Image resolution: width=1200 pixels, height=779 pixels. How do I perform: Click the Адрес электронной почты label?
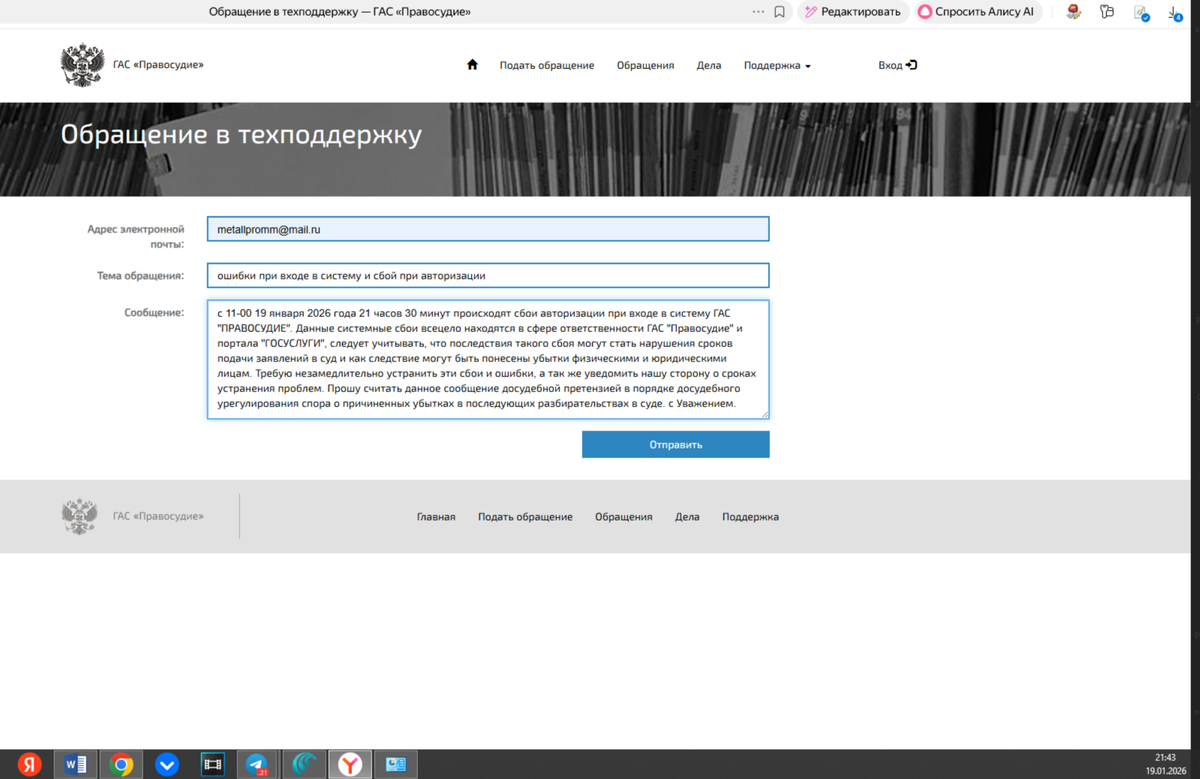coord(135,236)
